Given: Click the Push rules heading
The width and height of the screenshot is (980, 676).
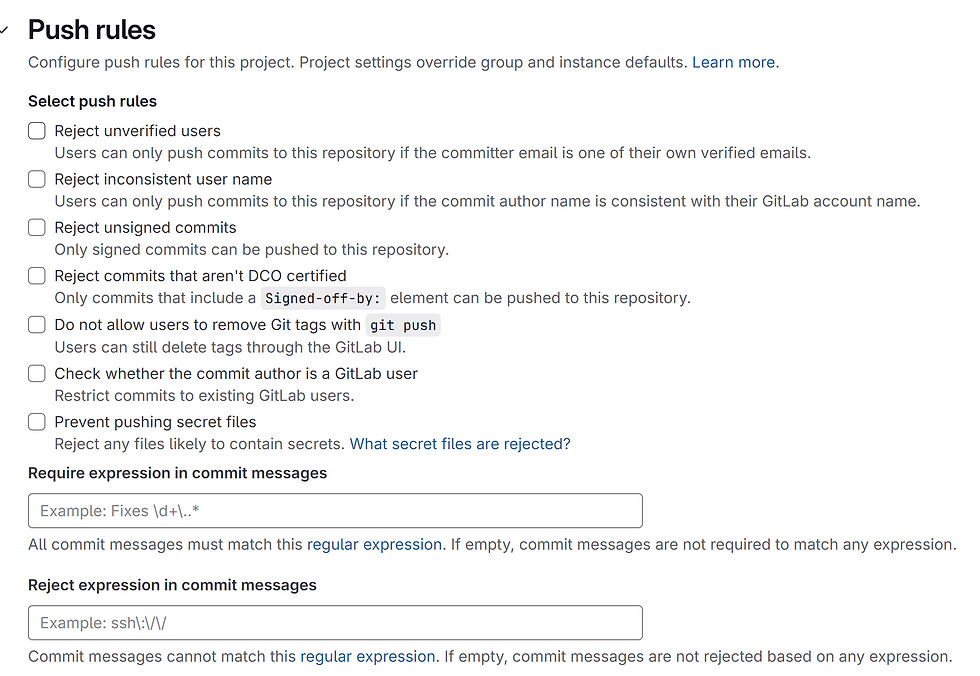Looking at the screenshot, I should coord(92,30).
